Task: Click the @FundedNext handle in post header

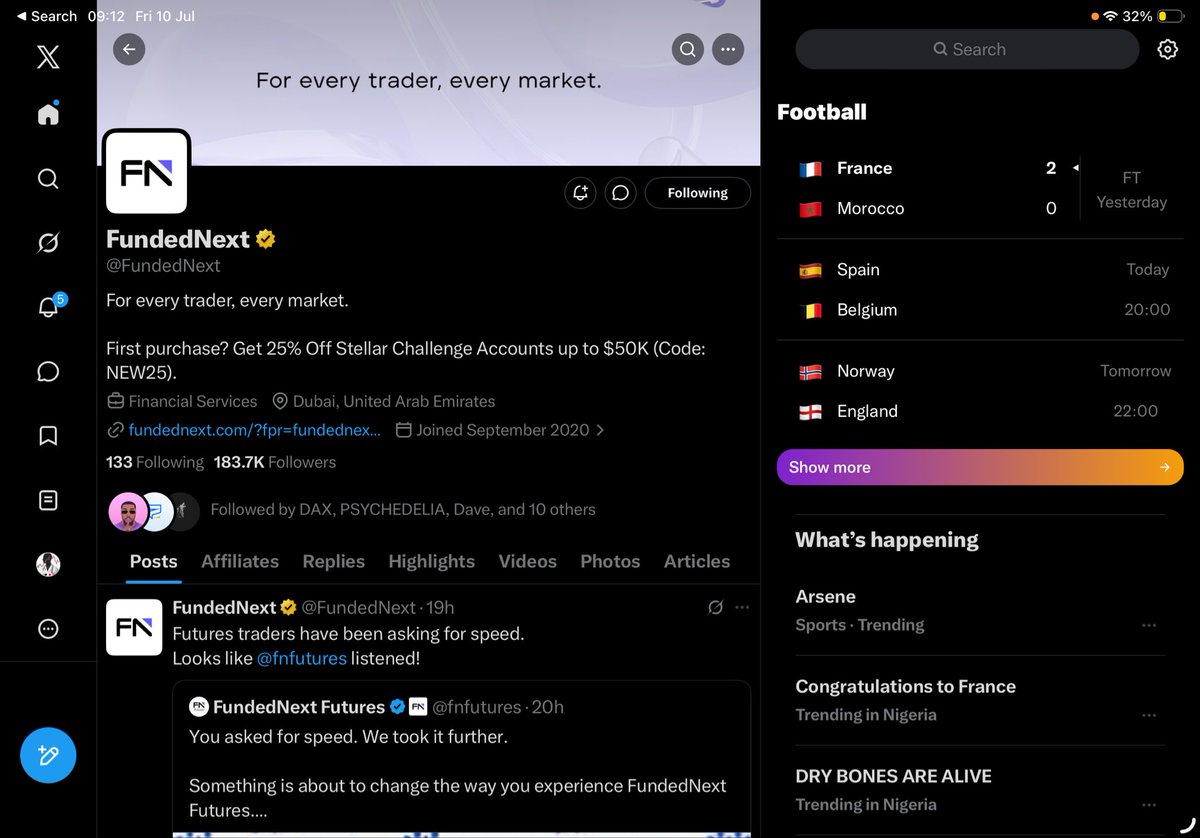Action: point(358,607)
